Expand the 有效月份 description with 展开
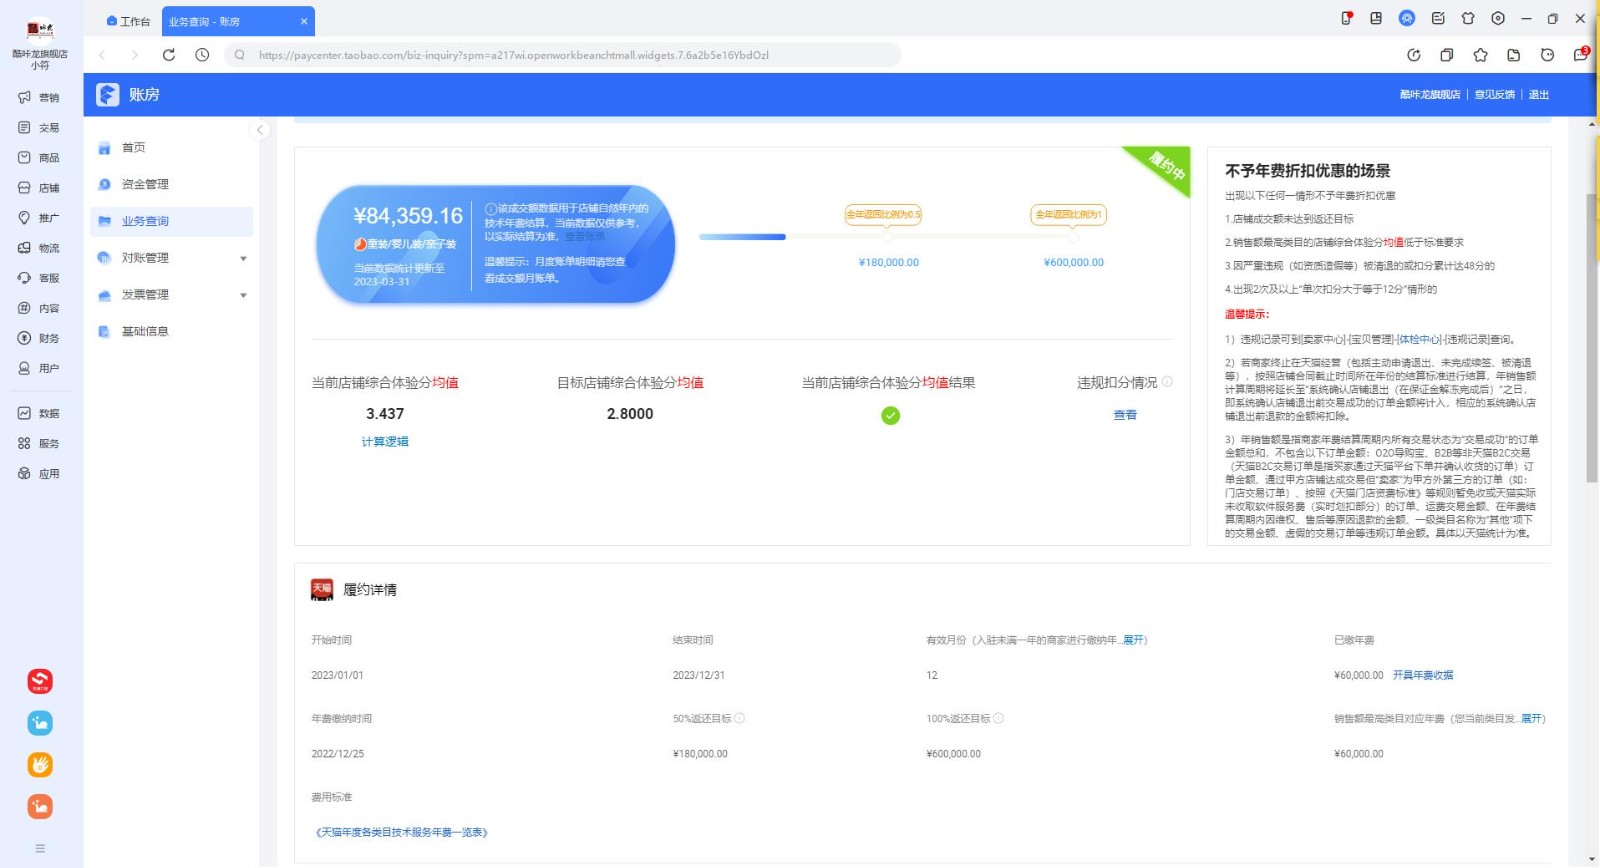Viewport: 1600px width, 868px height. coord(1134,640)
